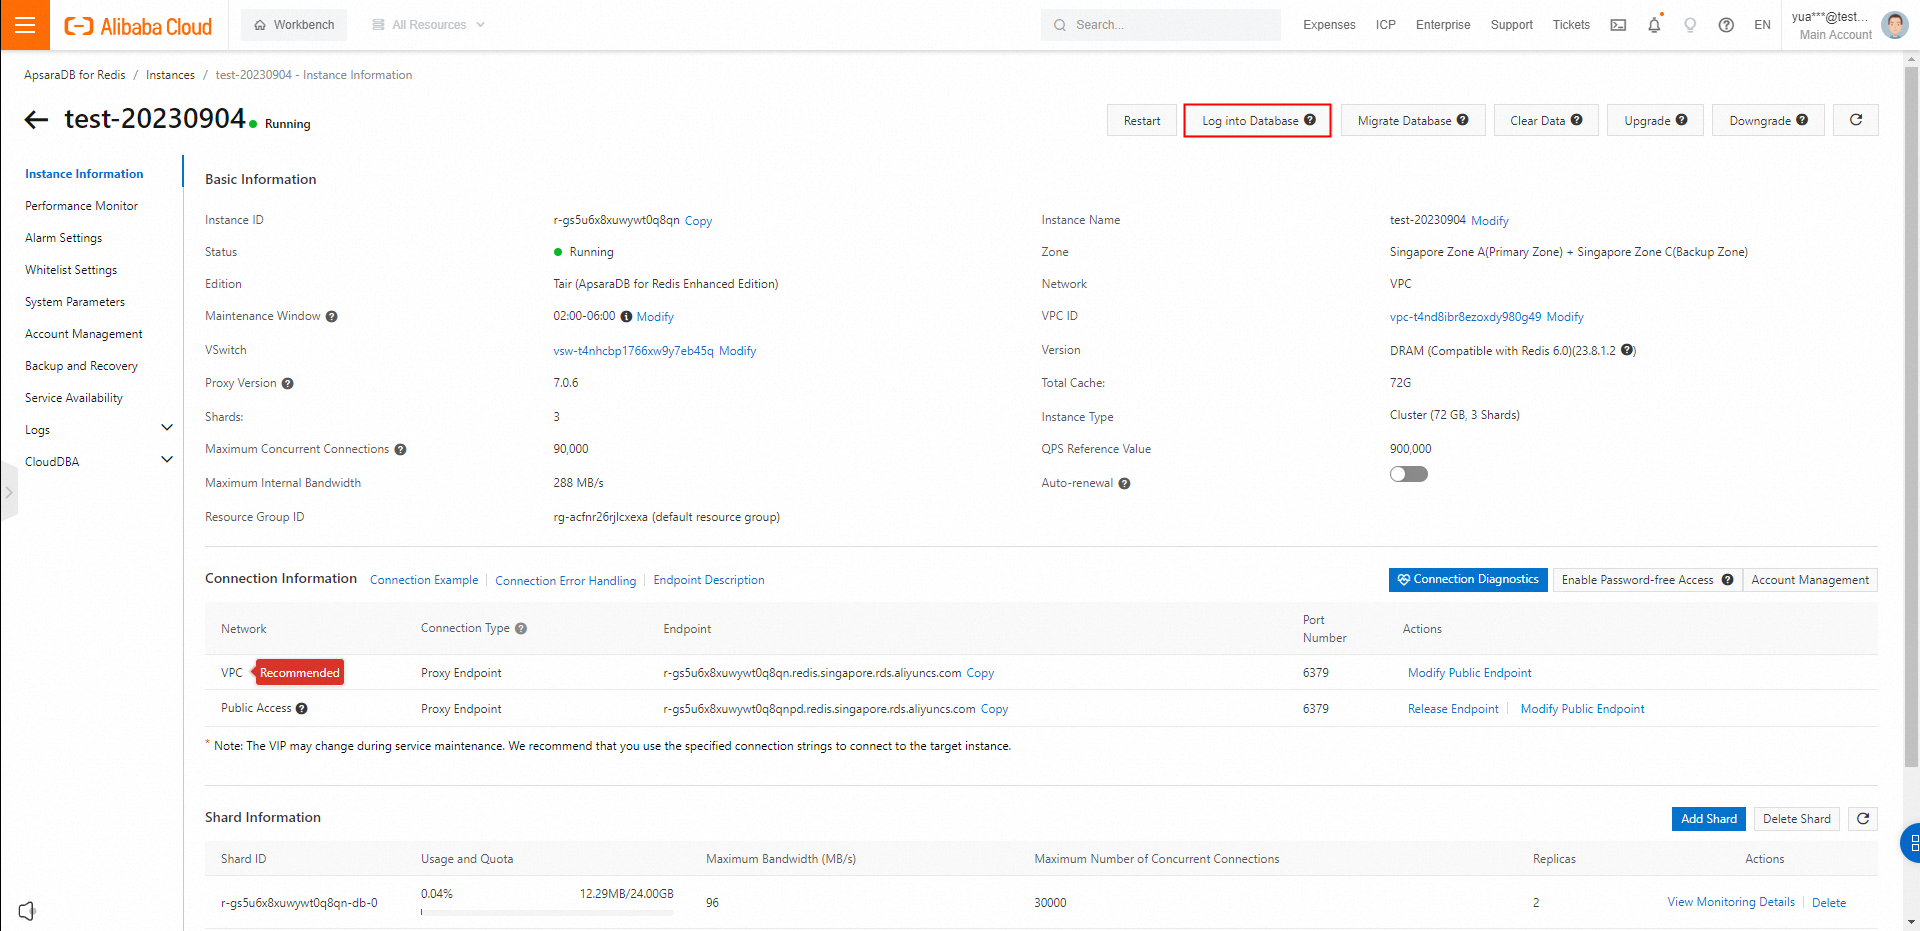Click the user avatar picture
Viewport: 1920px width, 931px height.
[x=1894, y=25]
